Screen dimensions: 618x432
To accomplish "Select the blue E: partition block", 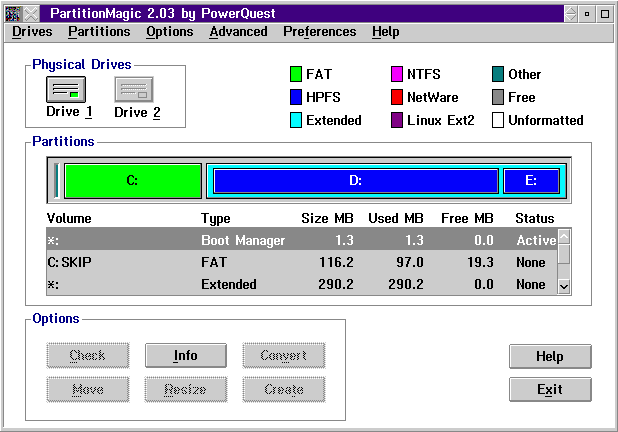I will tap(531, 181).
